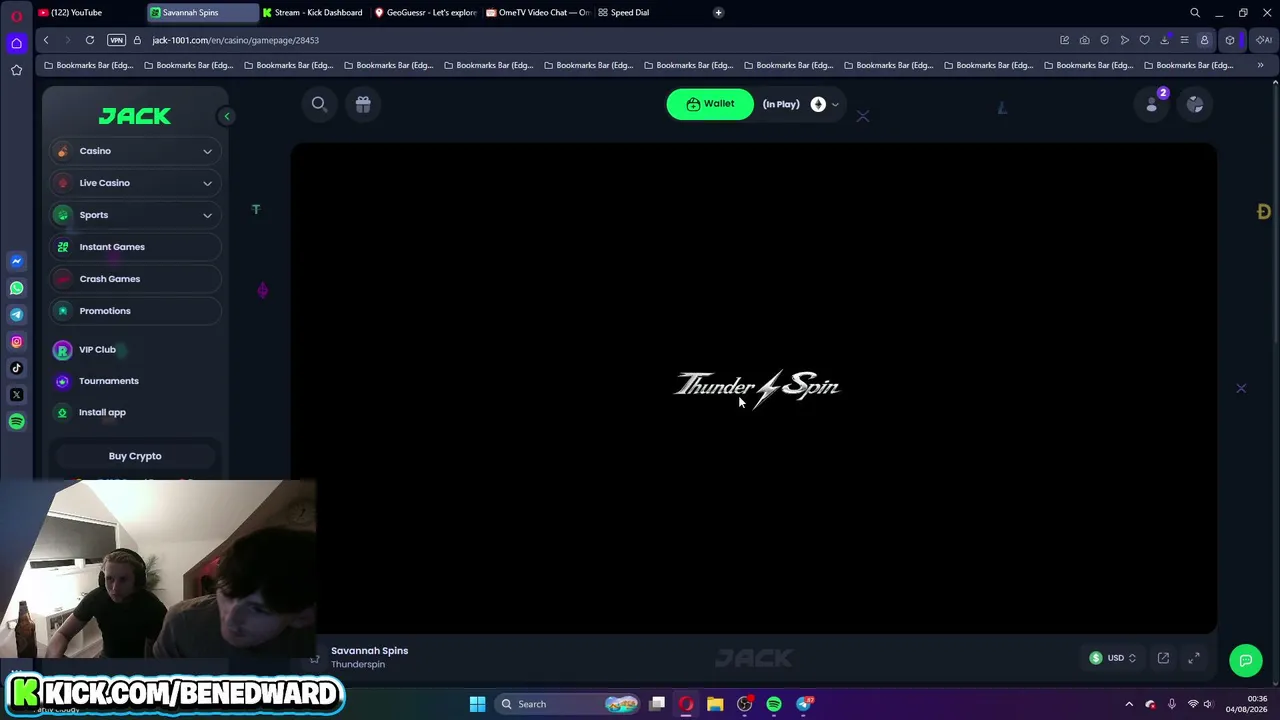
Task: Open the USD currency selector
Action: click(1113, 658)
